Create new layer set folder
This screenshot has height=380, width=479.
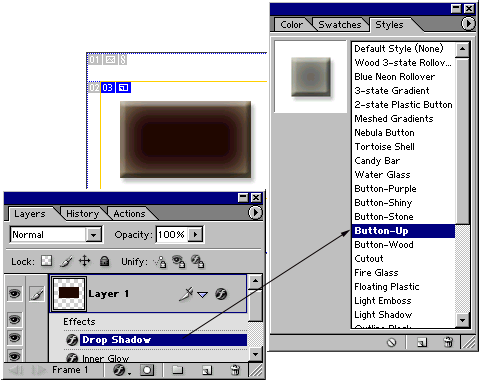(177, 370)
